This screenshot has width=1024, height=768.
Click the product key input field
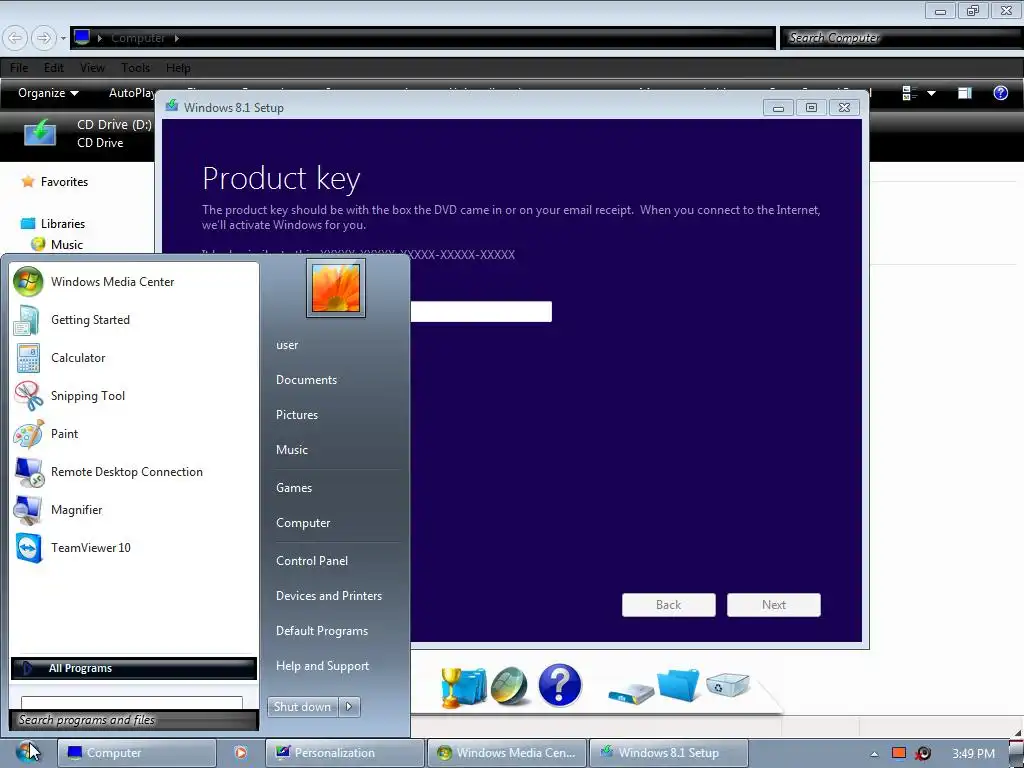point(481,312)
